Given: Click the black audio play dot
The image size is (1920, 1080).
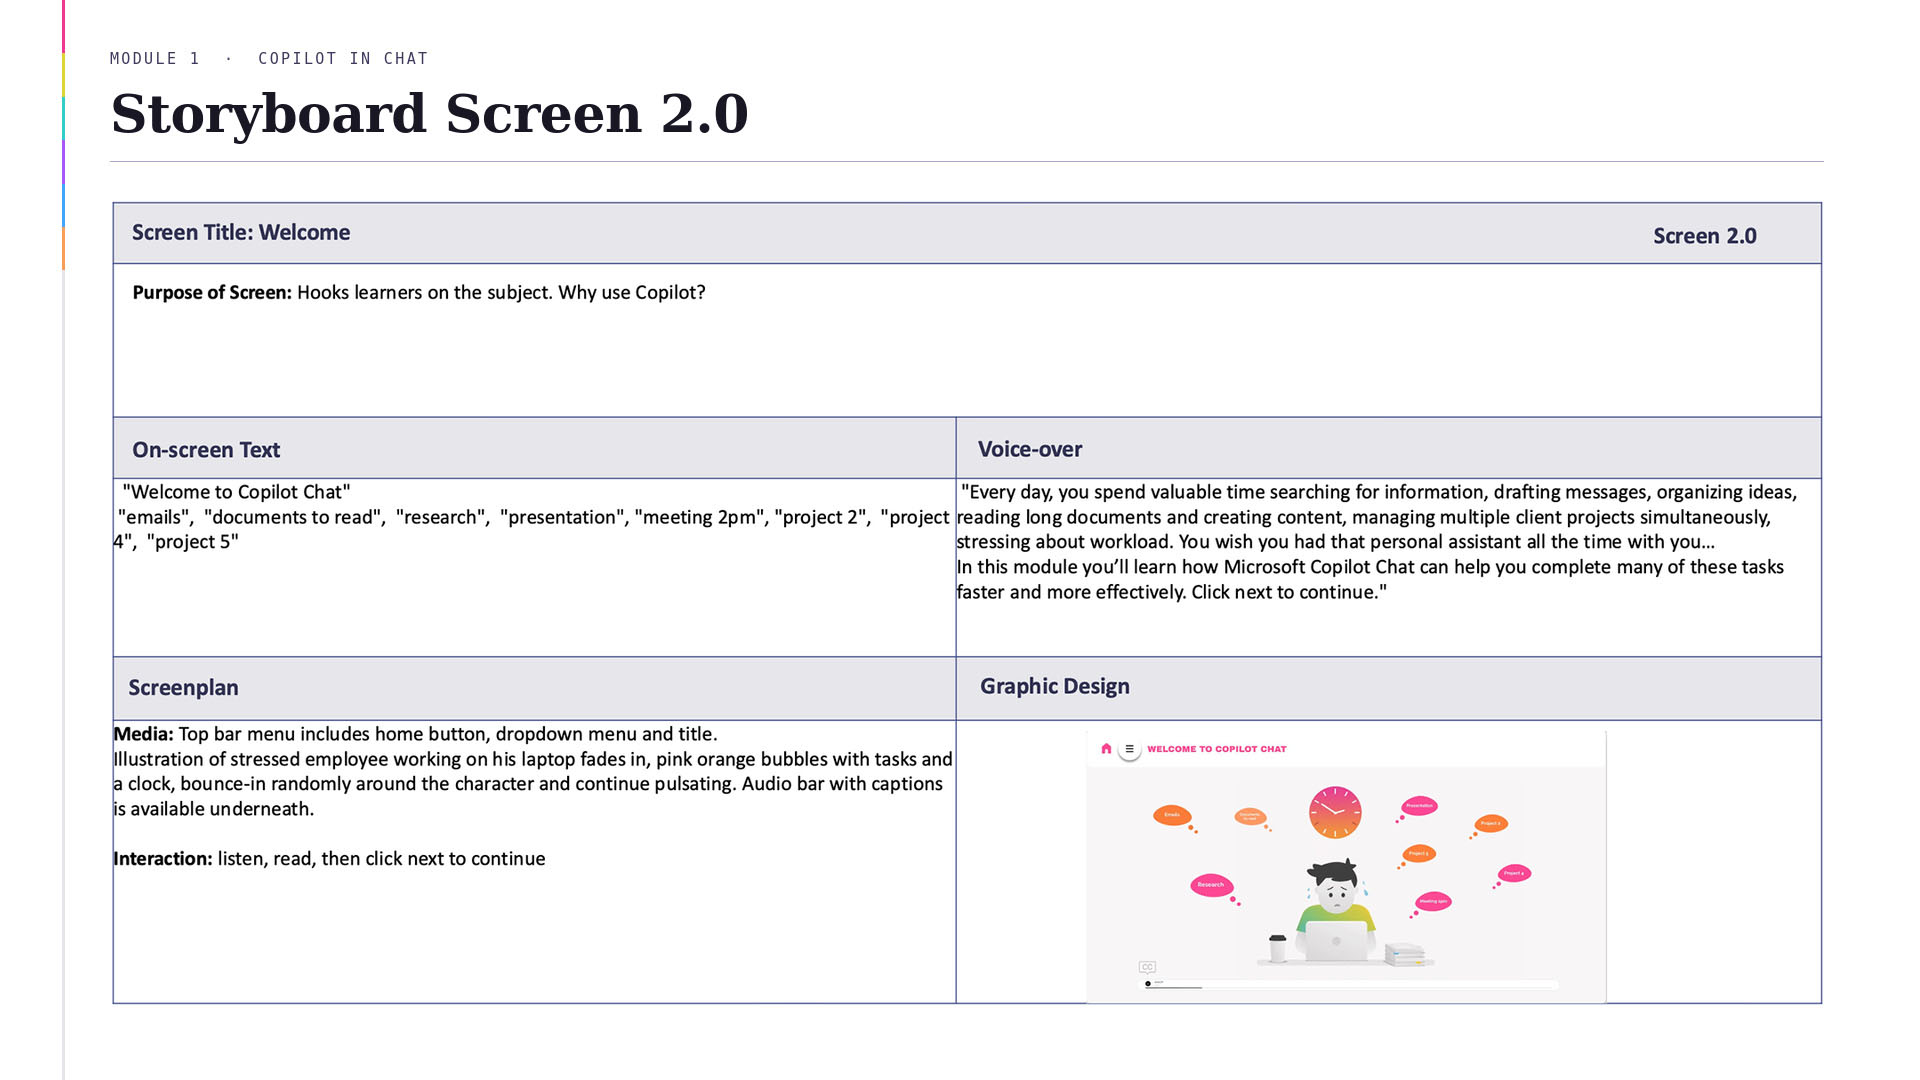Looking at the screenshot, I should (x=1148, y=984).
